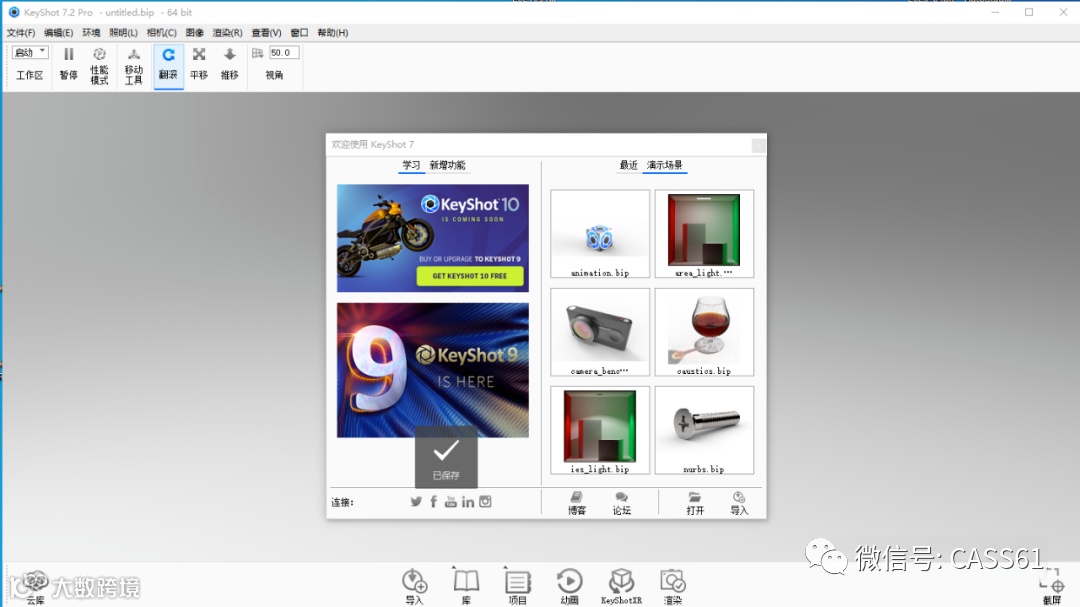The width and height of the screenshot is (1080, 607).
Task: Activate the Pan camera tool
Action: [x=199, y=63]
